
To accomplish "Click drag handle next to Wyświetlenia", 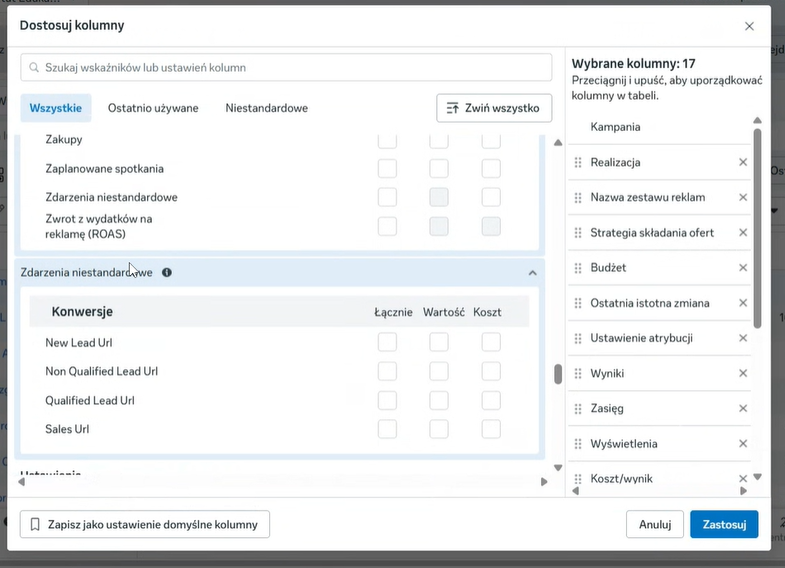I will [x=578, y=443].
